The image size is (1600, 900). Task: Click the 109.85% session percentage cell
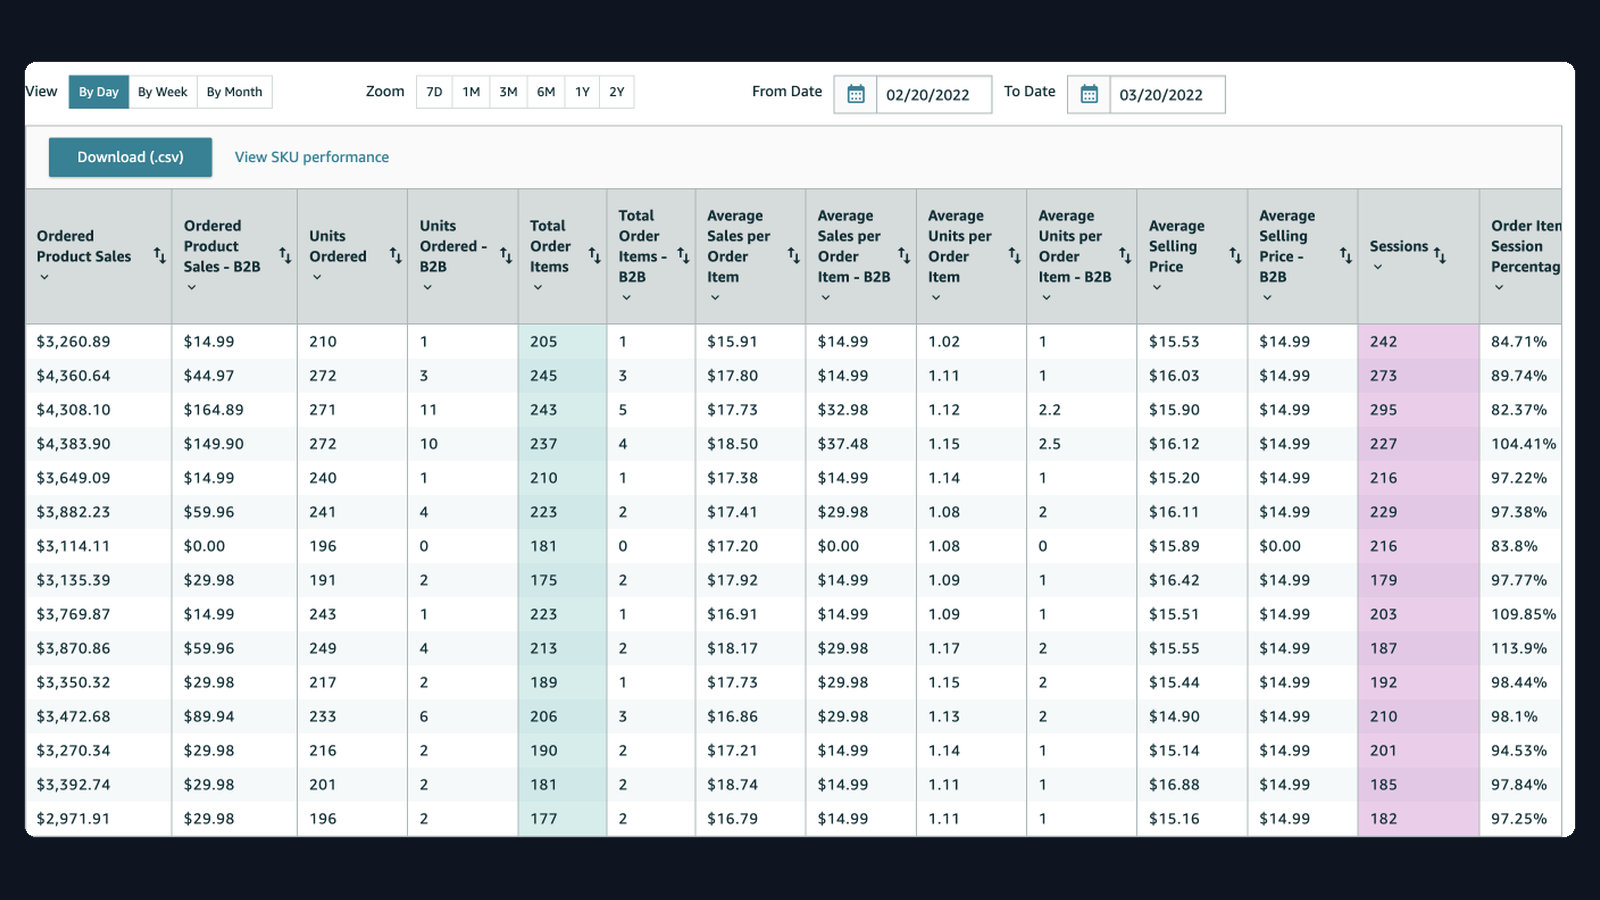pyautogui.click(x=1524, y=614)
